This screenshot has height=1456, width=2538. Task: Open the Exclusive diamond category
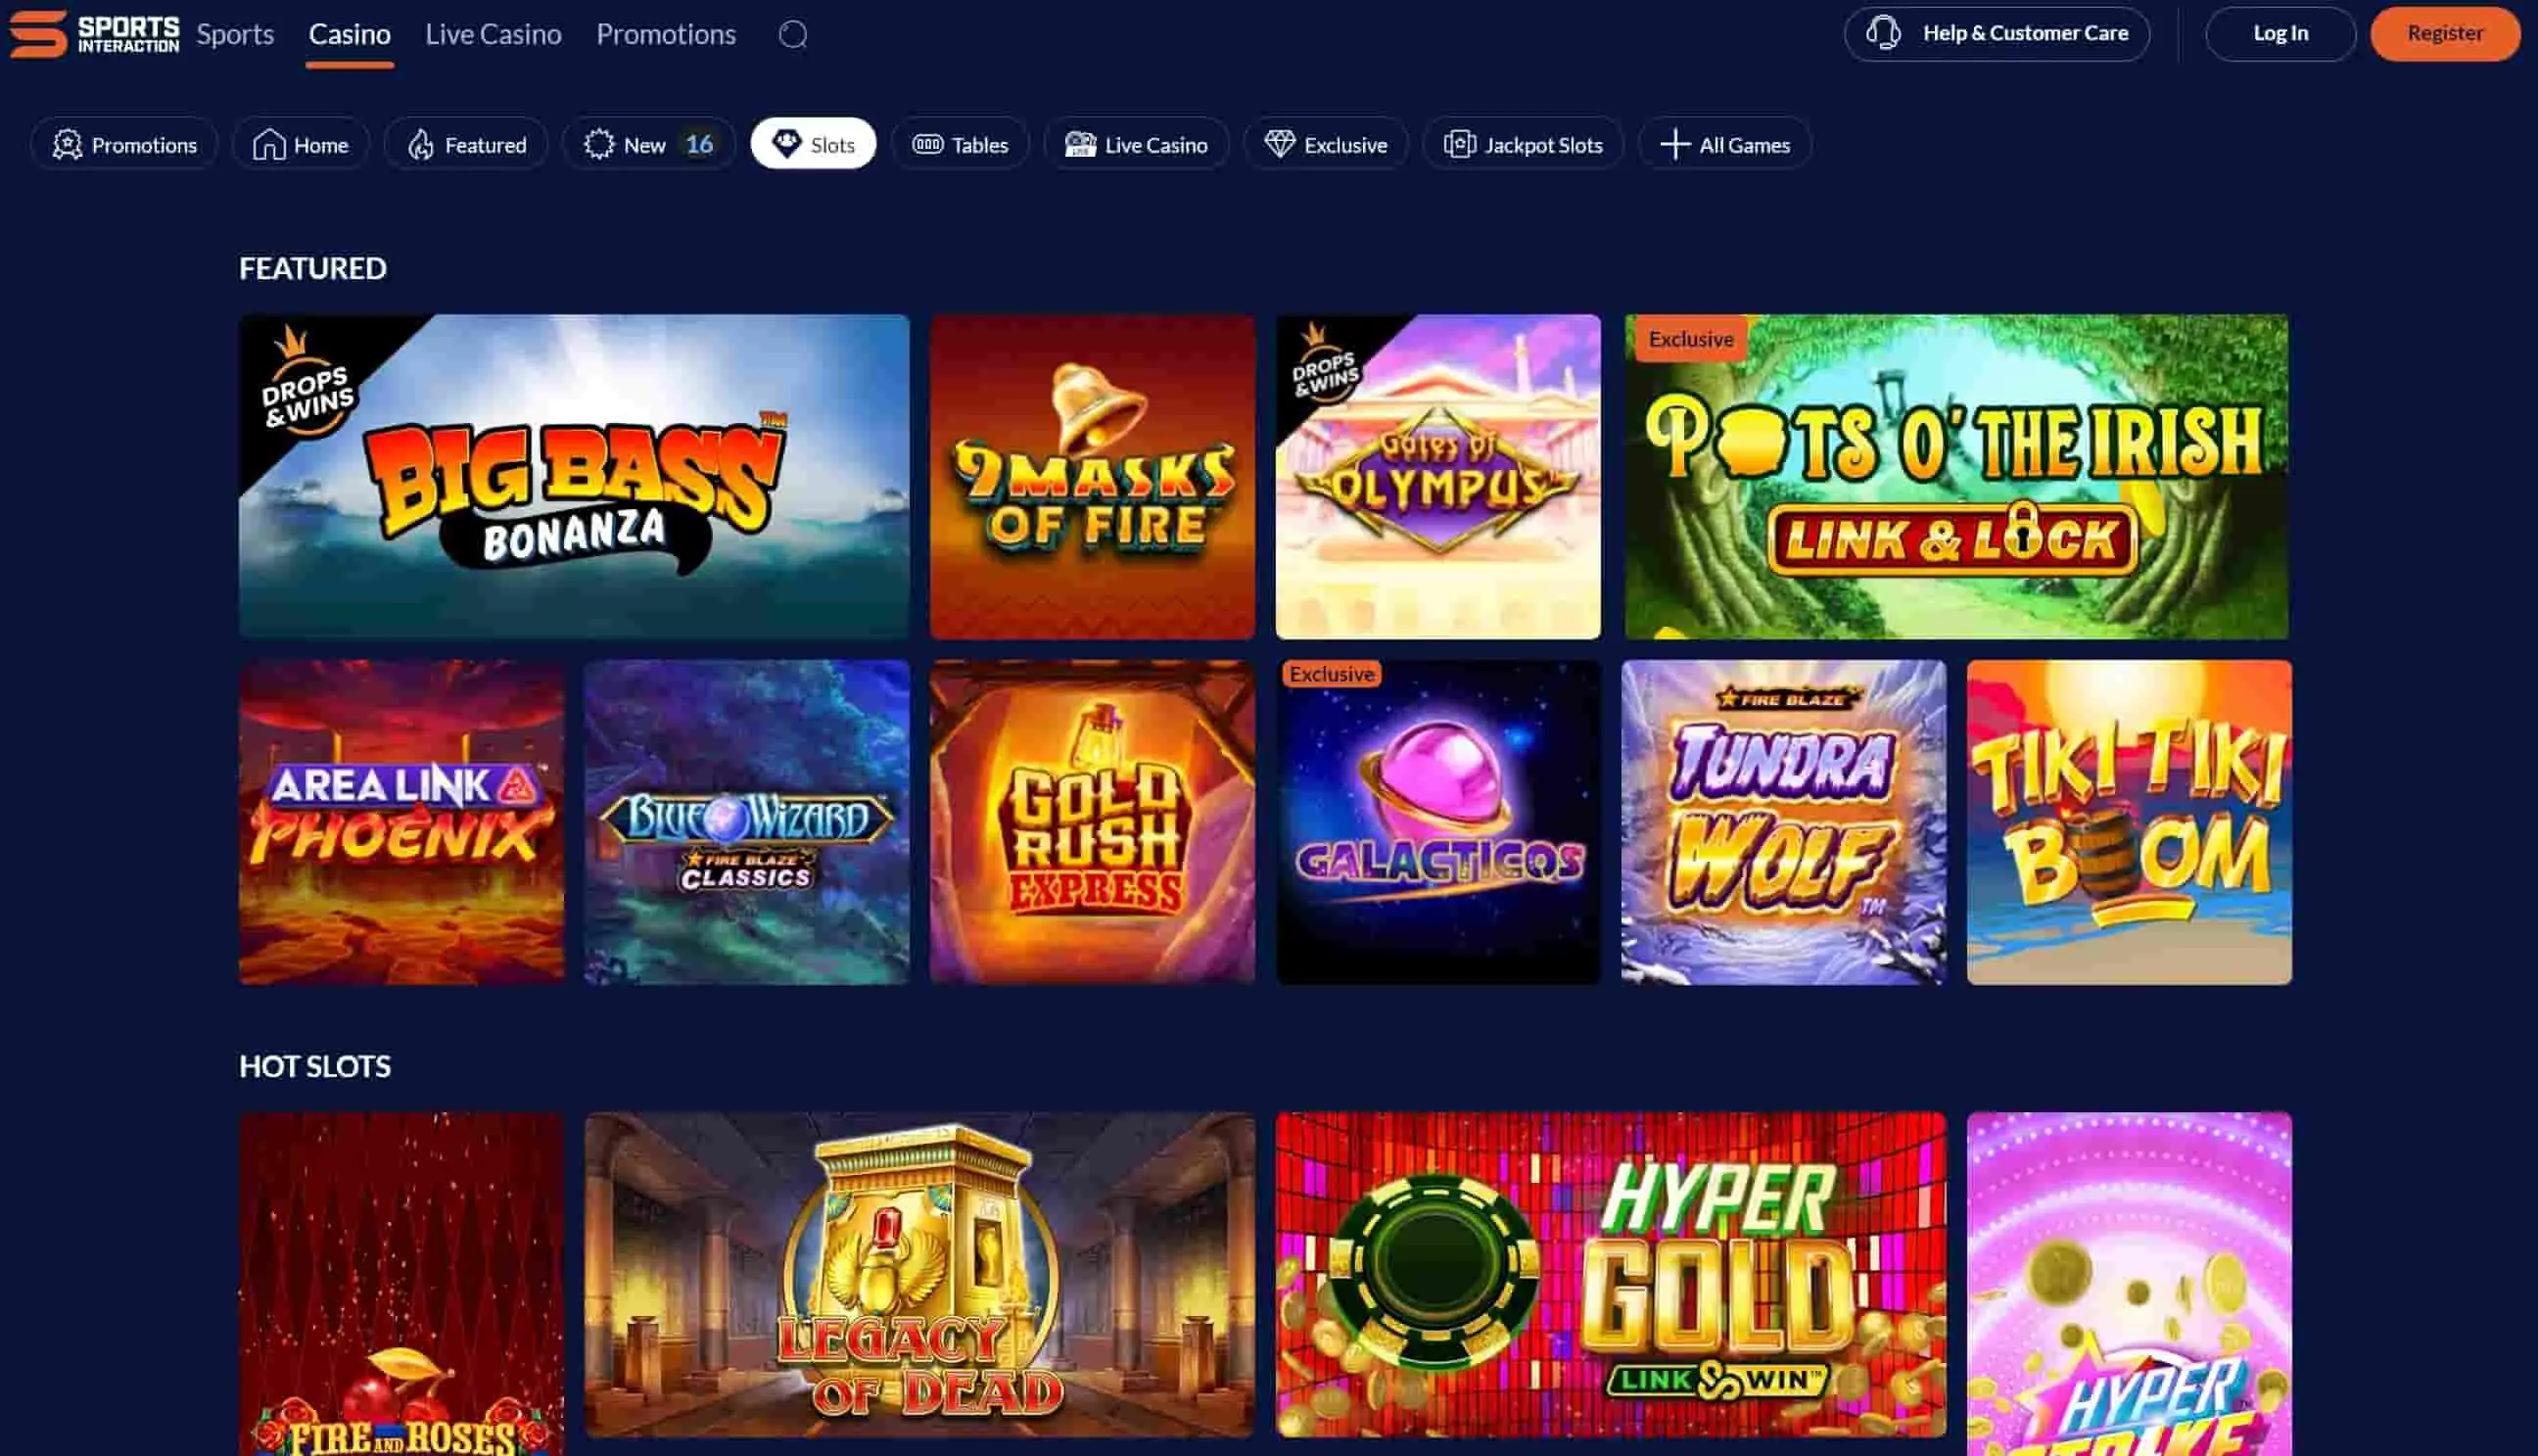pyautogui.click(x=1326, y=145)
